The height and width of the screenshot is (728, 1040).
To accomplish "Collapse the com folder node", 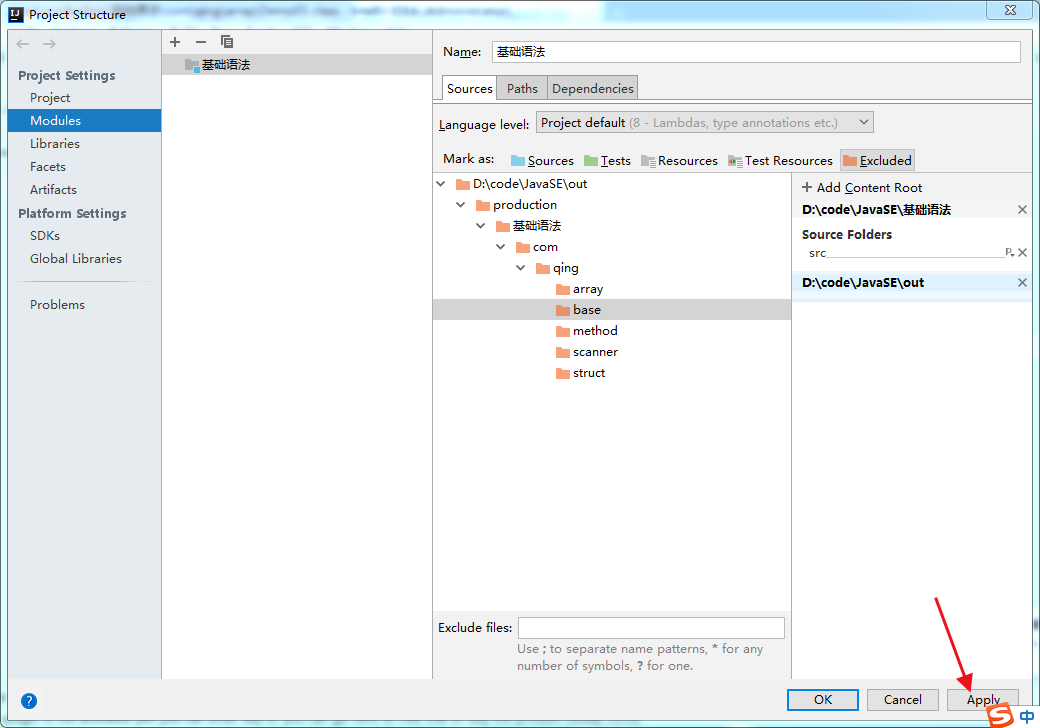I will coord(501,247).
